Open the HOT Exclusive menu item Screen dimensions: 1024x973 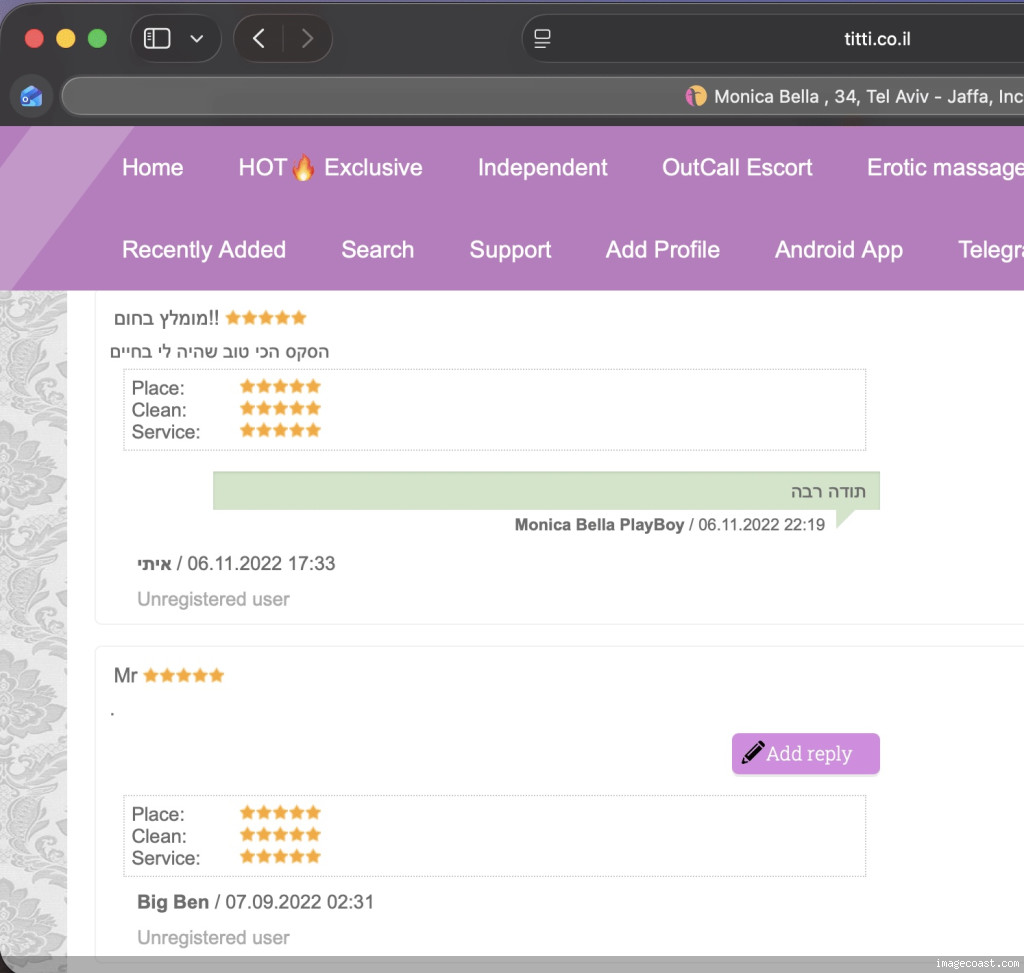330,168
